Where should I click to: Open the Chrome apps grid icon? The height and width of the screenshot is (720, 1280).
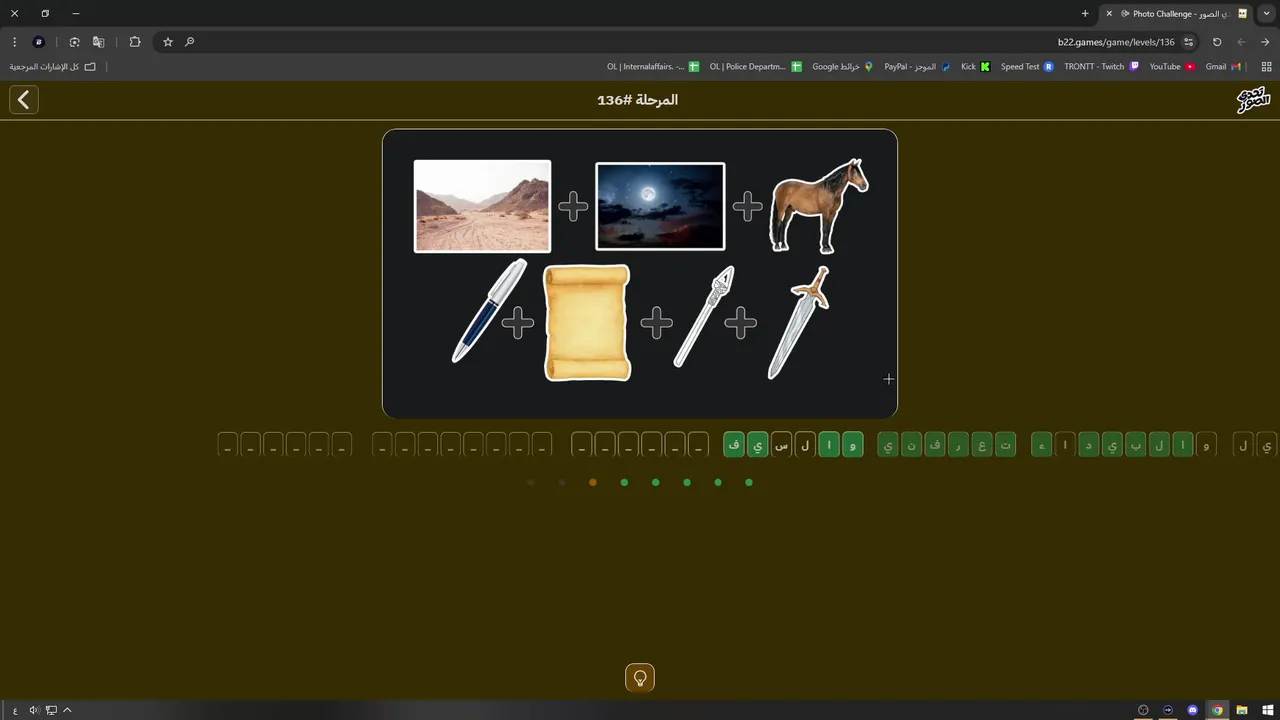pyautogui.click(x=1266, y=67)
